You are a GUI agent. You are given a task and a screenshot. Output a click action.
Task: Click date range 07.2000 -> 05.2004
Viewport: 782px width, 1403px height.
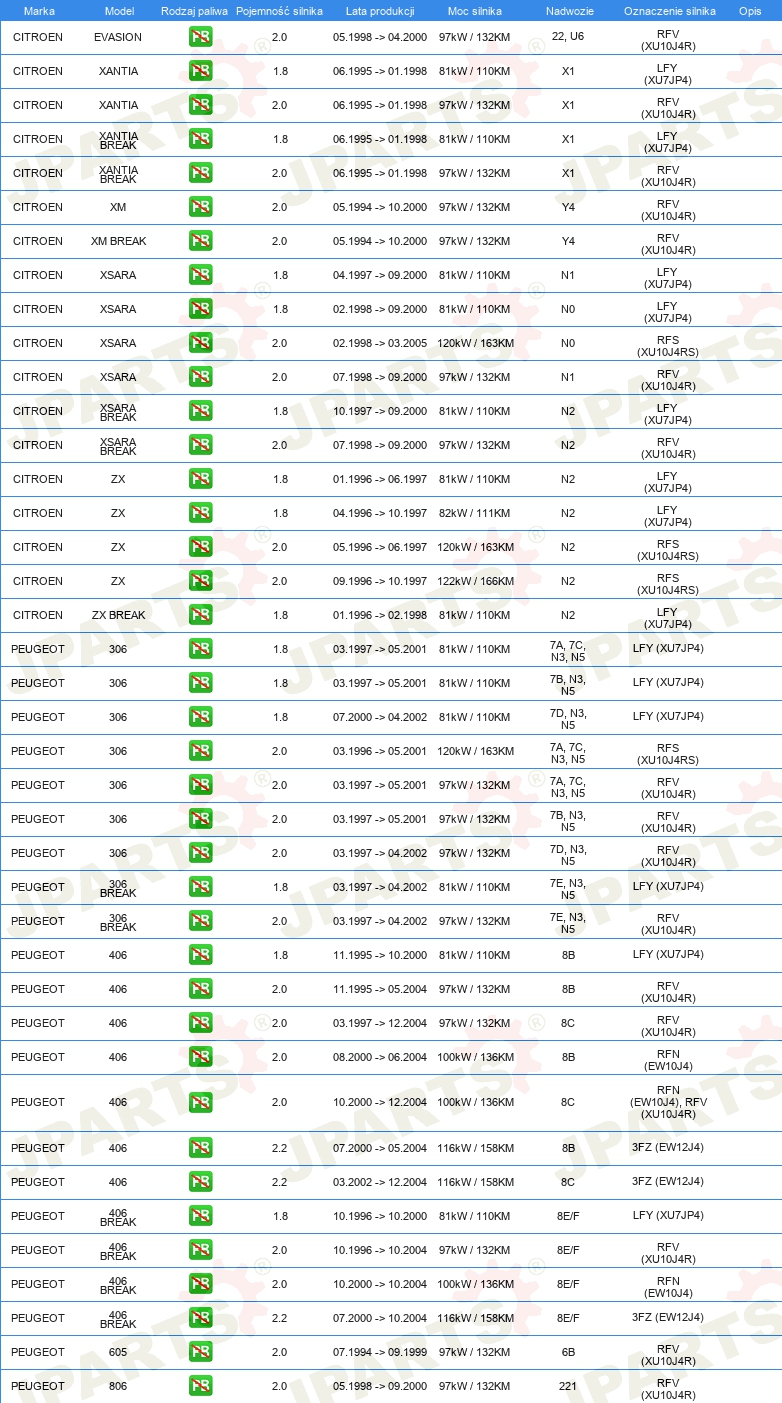[x=380, y=1148]
